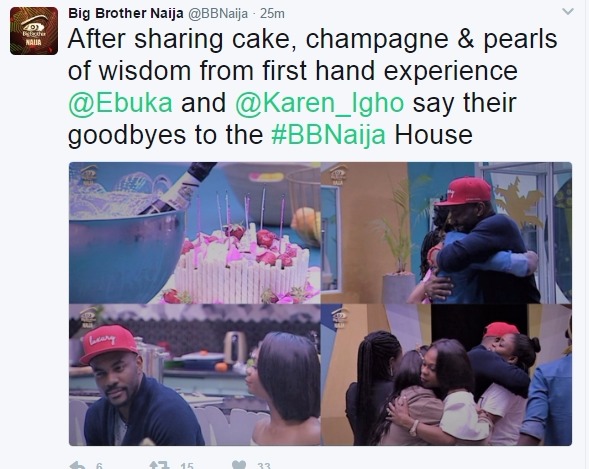Open the Big Brother Naija account name

125,14
